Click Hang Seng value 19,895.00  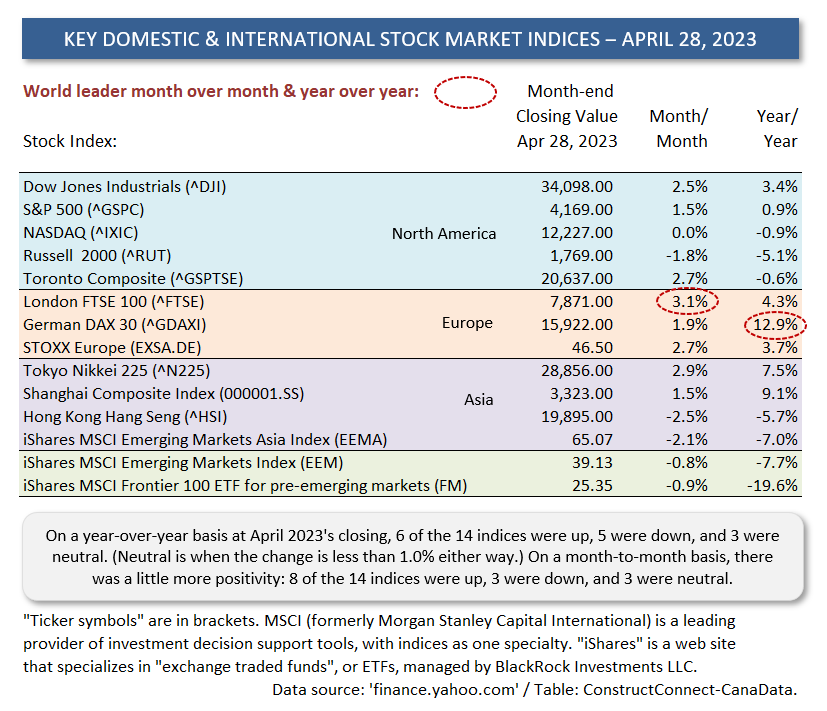coord(577,417)
